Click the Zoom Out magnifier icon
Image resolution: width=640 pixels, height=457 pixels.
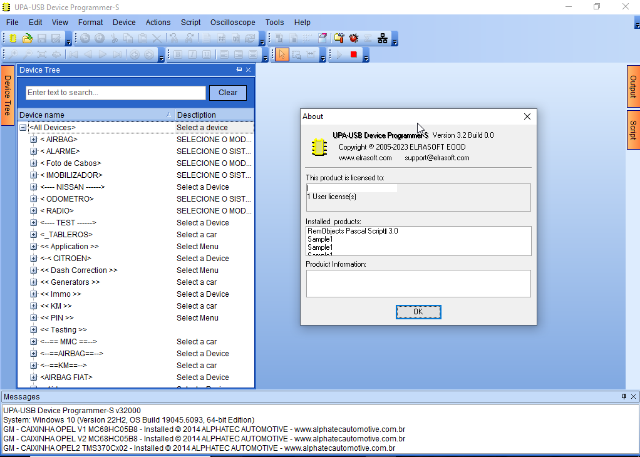pyautogui.click(x=27, y=54)
